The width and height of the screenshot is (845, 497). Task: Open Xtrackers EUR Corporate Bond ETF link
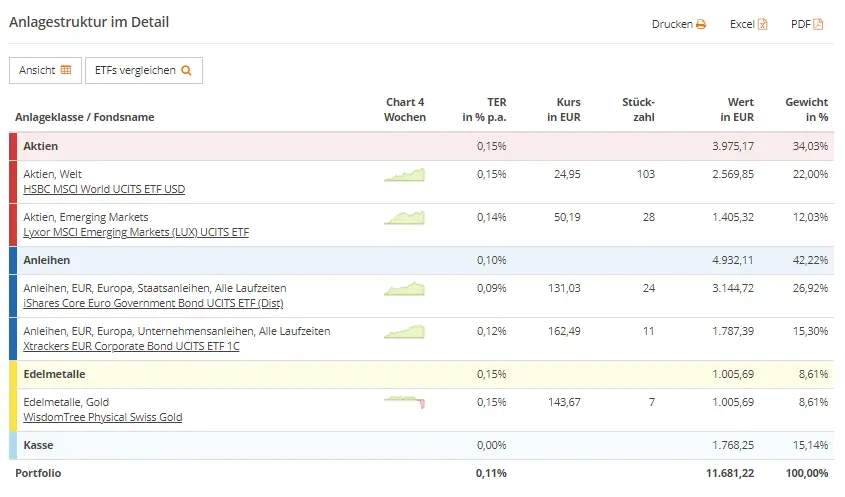(x=131, y=346)
